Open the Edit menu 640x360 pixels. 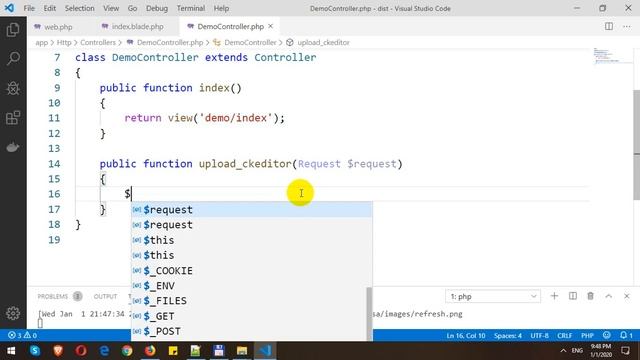coord(49,8)
